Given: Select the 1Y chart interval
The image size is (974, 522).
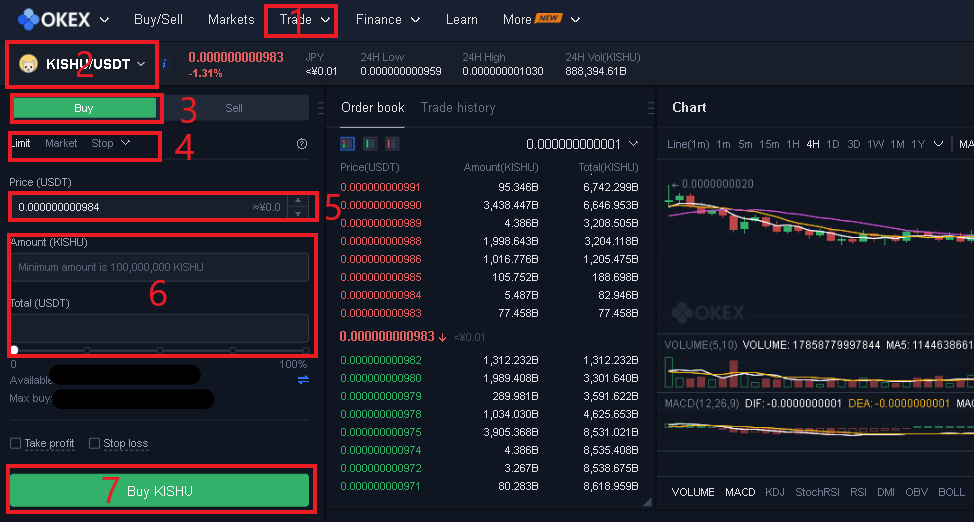Looking at the screenshot, I should click(918, 144).
